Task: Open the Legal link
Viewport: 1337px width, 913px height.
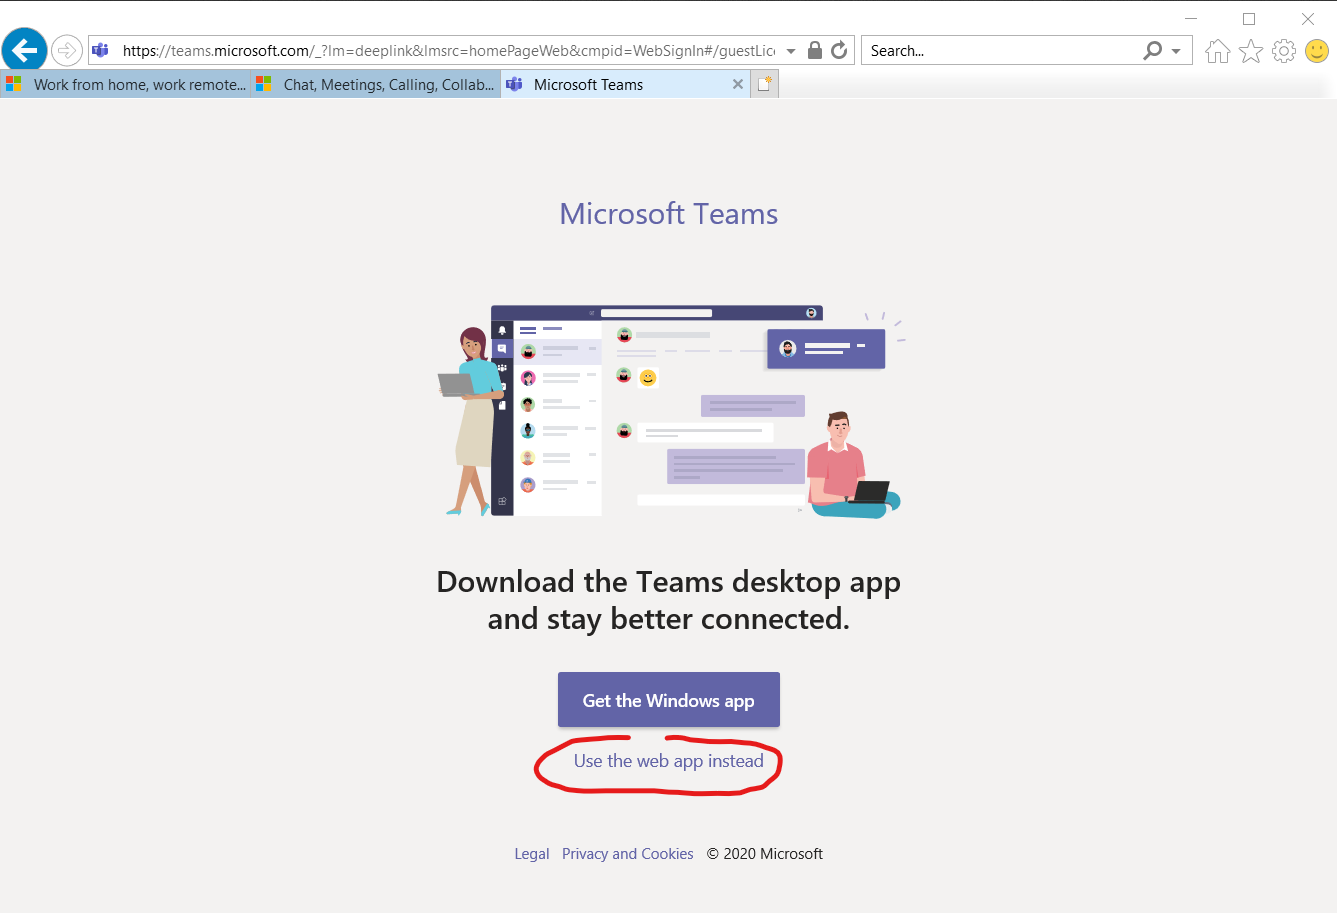Action: pyautogui.click(x=532, y=854)
